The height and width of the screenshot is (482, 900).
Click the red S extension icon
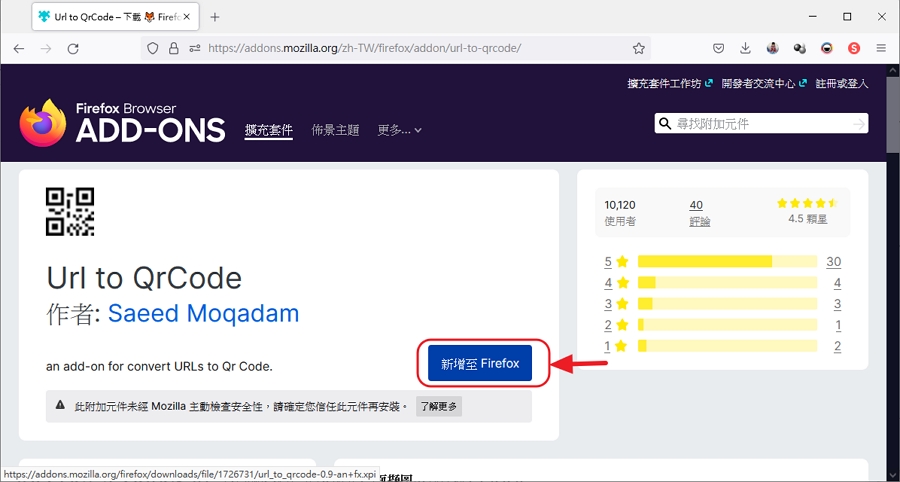854,49
